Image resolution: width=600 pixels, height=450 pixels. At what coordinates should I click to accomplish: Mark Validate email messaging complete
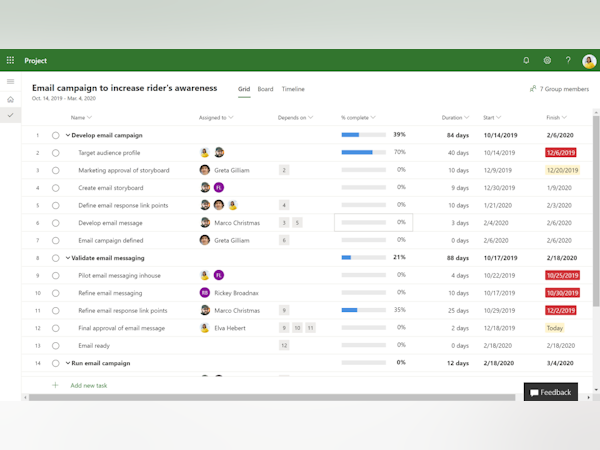(x=55, y=258)
